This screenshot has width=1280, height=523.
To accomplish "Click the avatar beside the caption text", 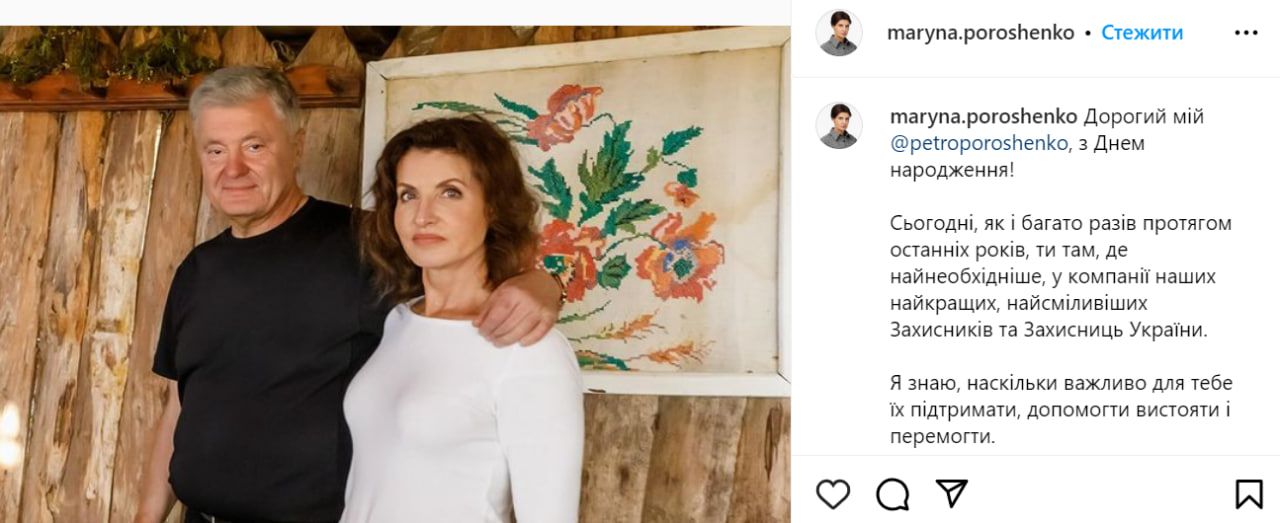I will point(838,124).
